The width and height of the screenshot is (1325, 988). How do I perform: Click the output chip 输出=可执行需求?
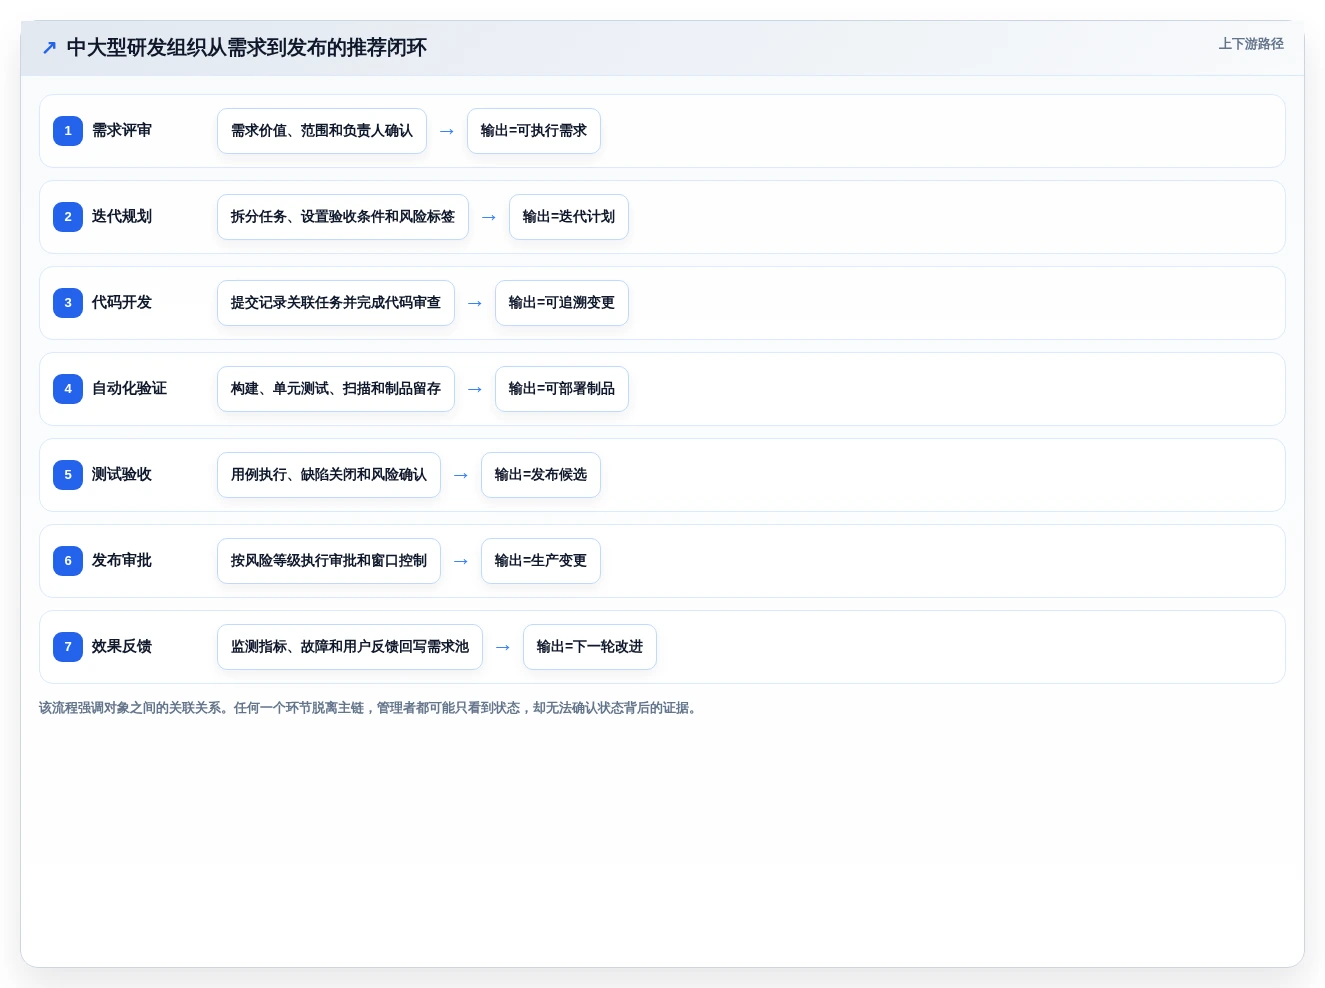[534, 131]
